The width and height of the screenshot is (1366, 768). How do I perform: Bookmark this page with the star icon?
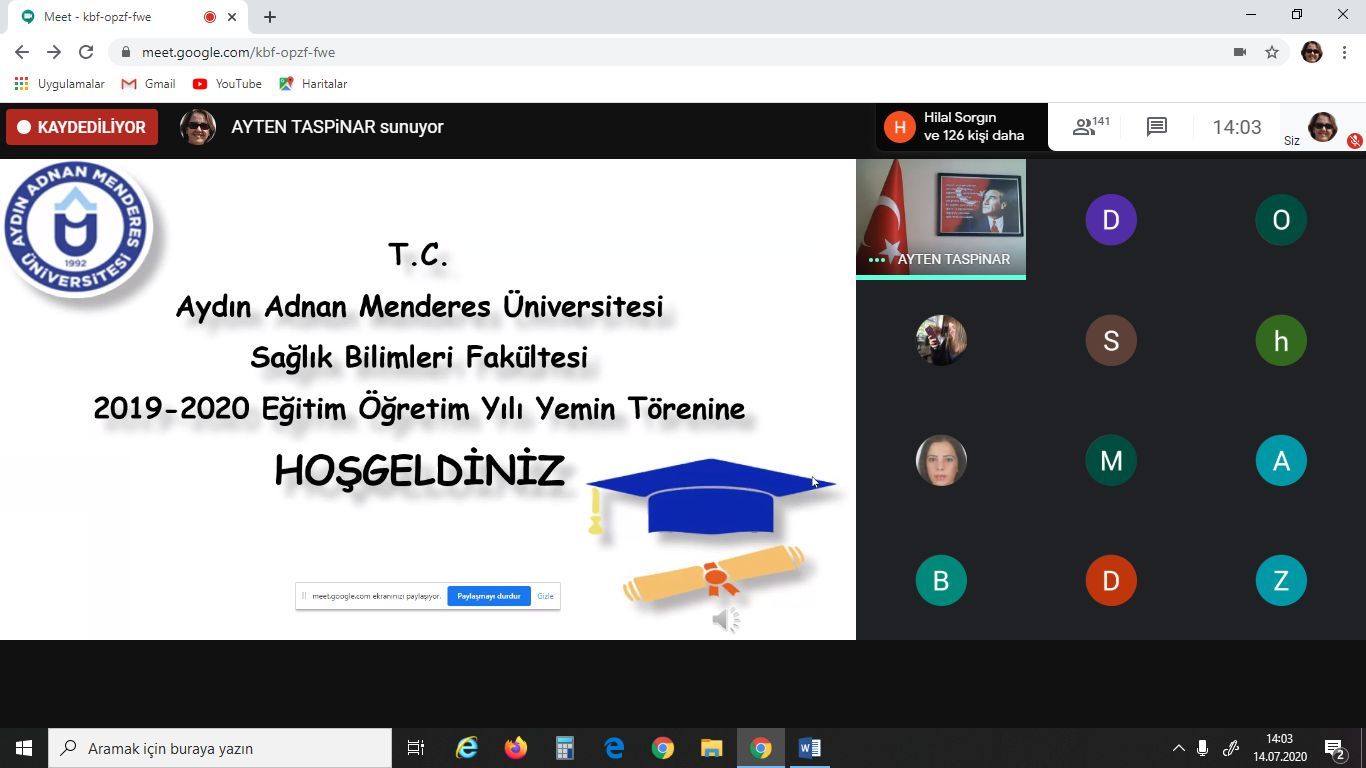click(x=1272, y=52)
